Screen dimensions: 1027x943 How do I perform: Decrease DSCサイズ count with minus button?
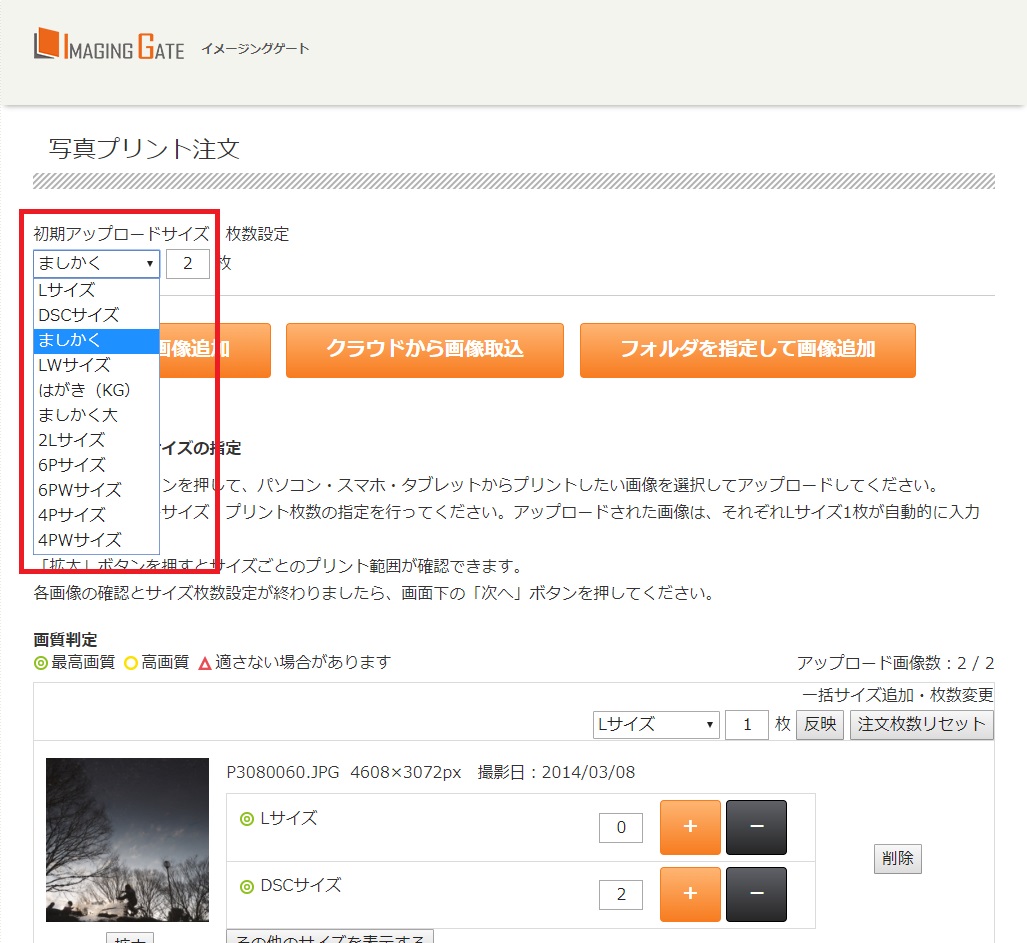(756, 894)
